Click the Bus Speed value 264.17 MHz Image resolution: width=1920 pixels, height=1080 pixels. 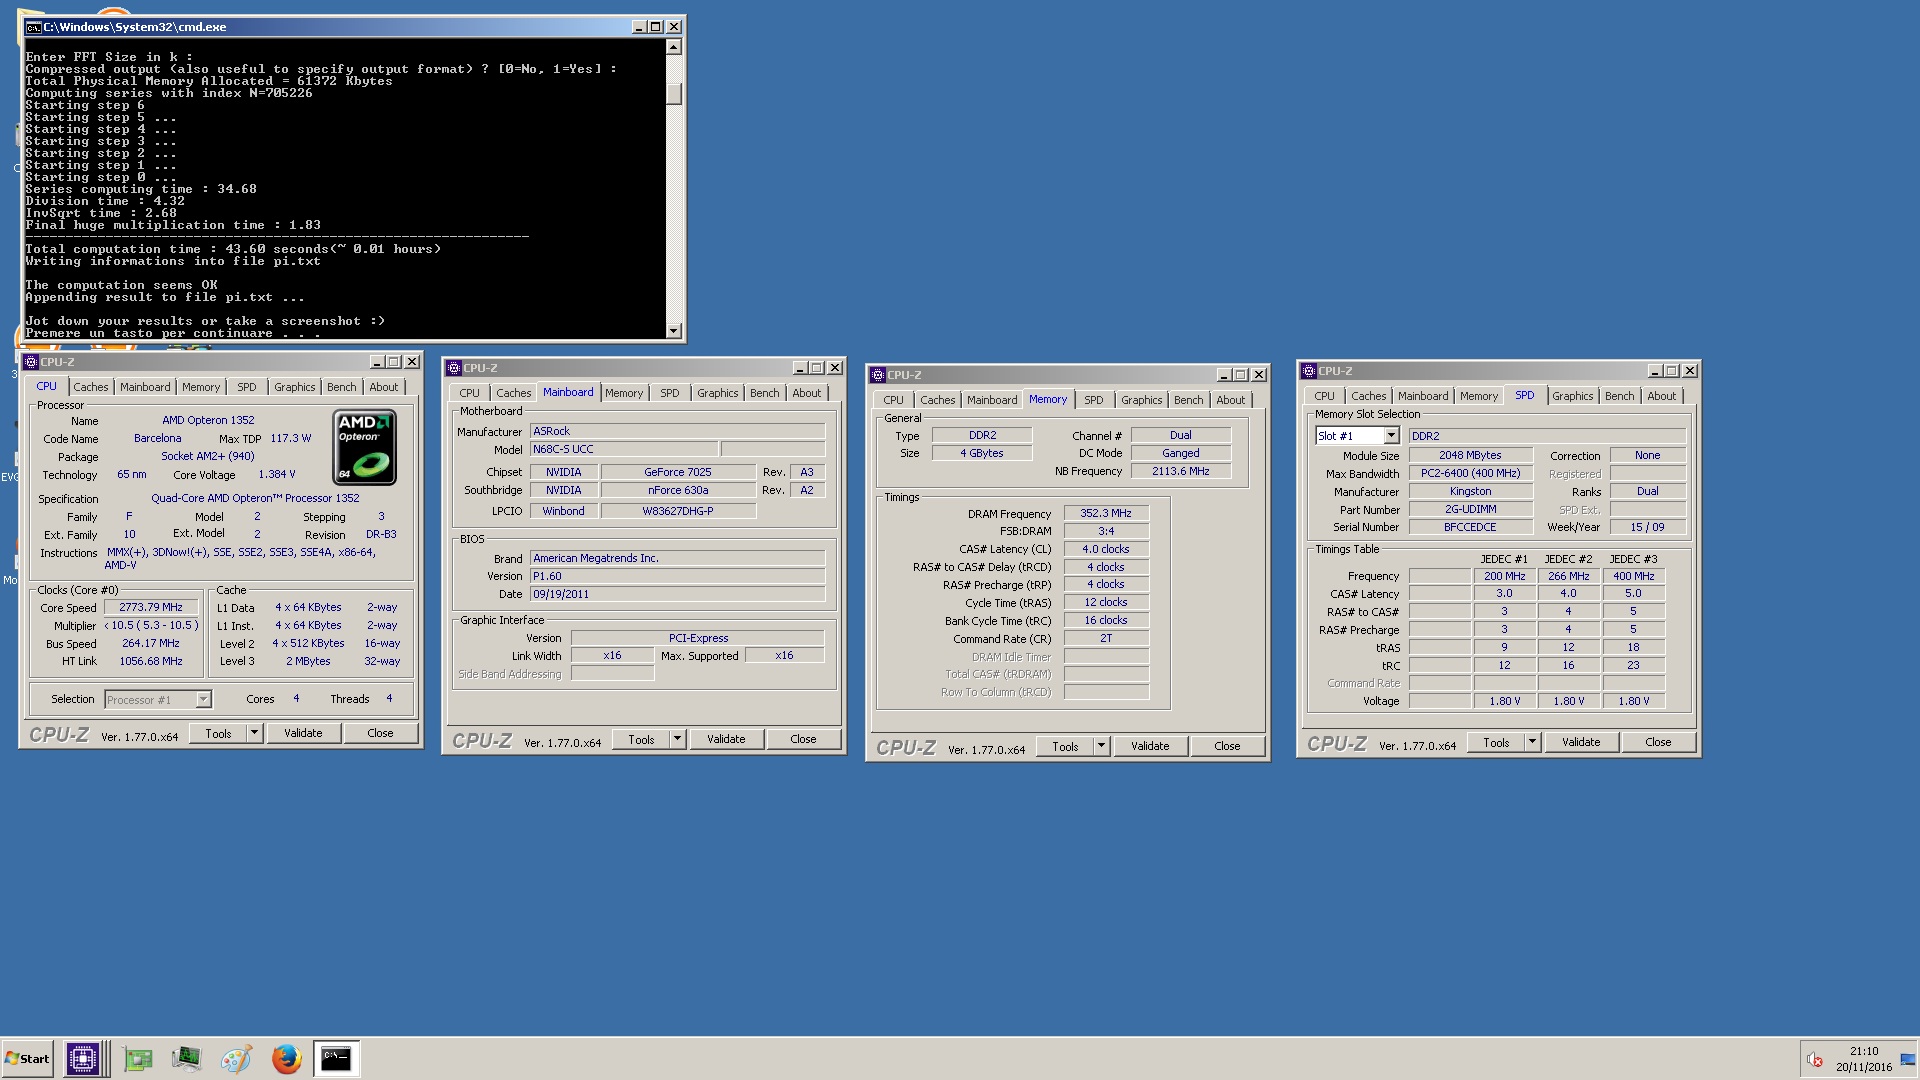151,643
